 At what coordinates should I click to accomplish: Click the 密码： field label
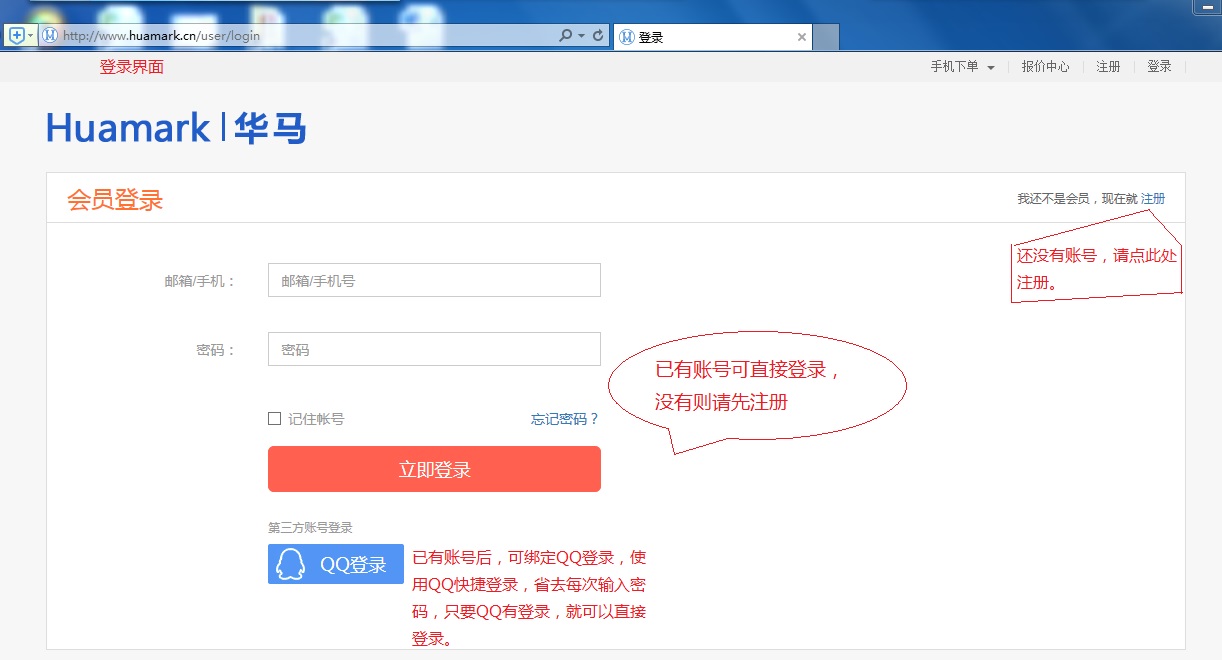coord(216,350)
